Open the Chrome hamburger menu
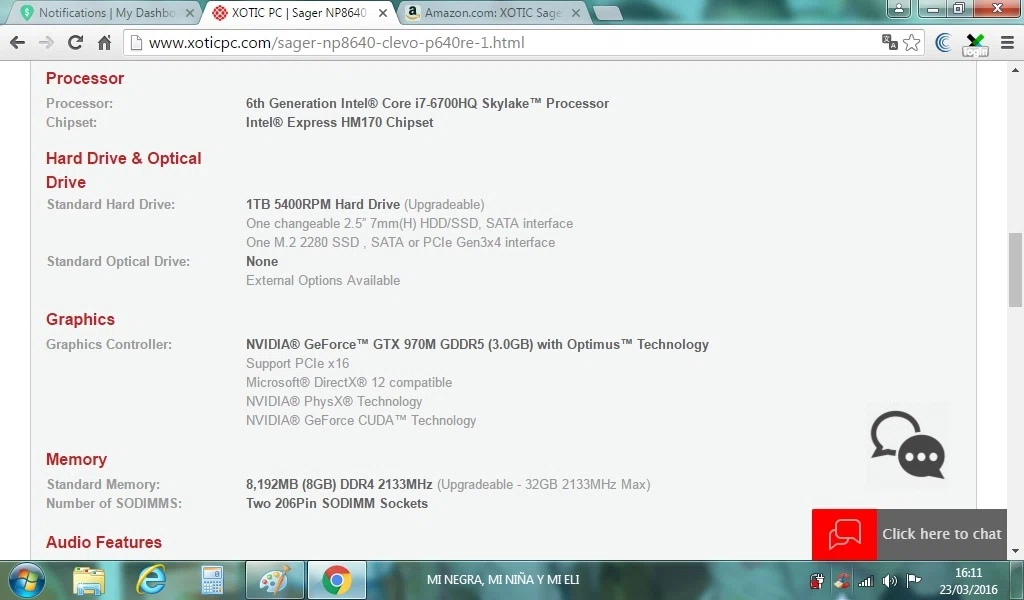 (x=1007, y=43)
